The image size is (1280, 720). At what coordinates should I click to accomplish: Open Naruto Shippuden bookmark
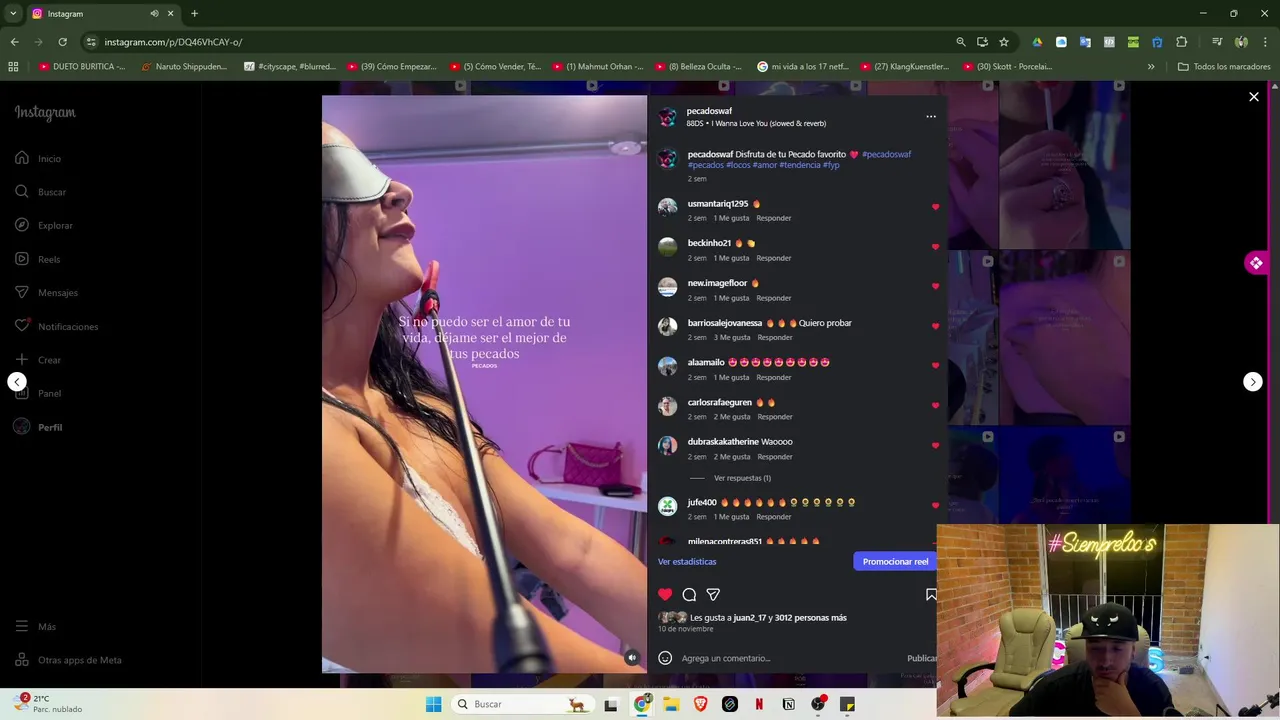point(183,67)
